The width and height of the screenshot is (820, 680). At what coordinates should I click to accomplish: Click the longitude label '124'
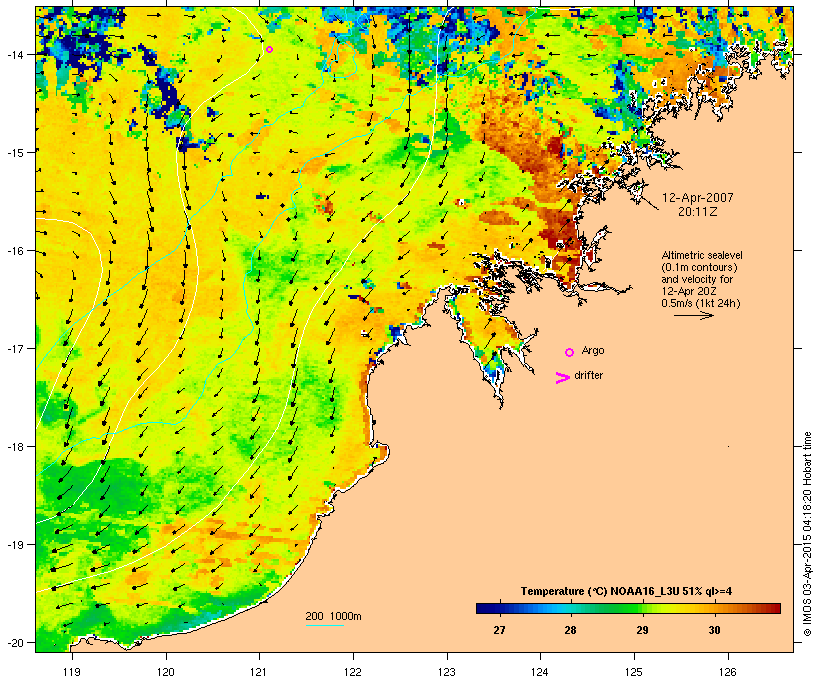click(x=540, y=672)
